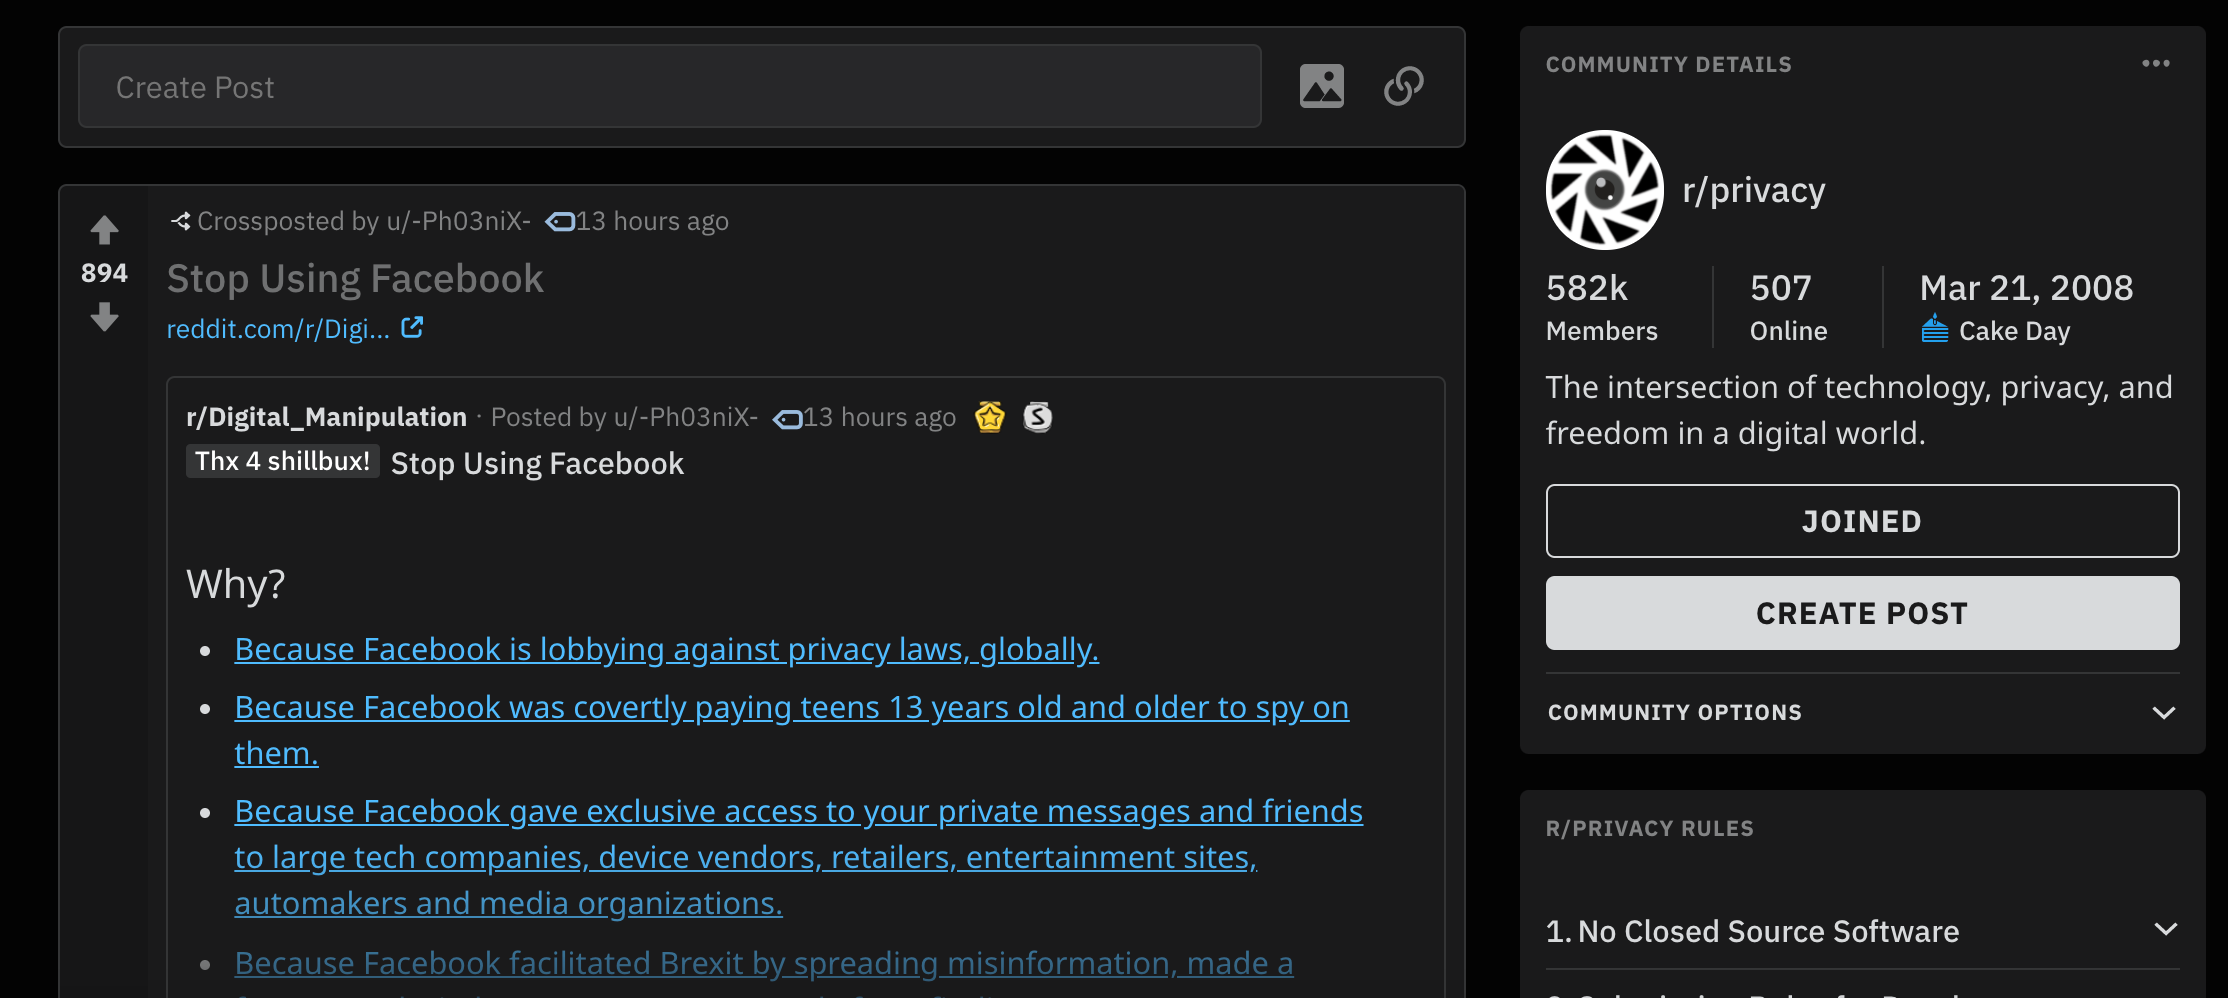Image resolution: width=2228 pixels, height=998 pixels.
Task: Open community details three-dot menu
Action: click(x=2155, y=63)
